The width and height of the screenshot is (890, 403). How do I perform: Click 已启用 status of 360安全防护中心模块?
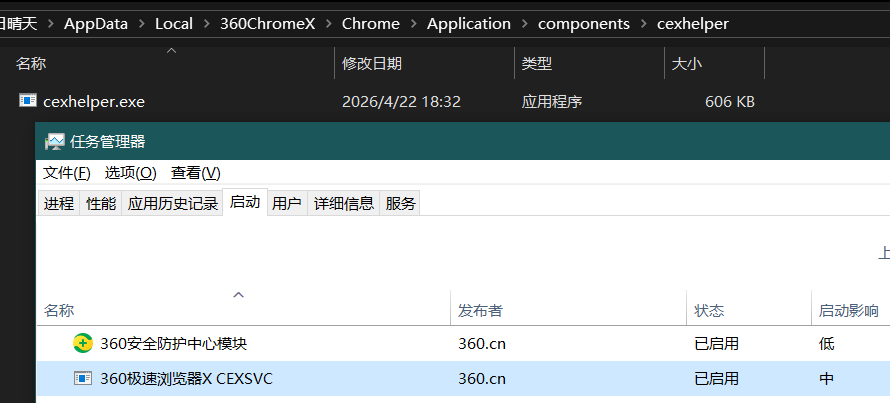(716, 344)
